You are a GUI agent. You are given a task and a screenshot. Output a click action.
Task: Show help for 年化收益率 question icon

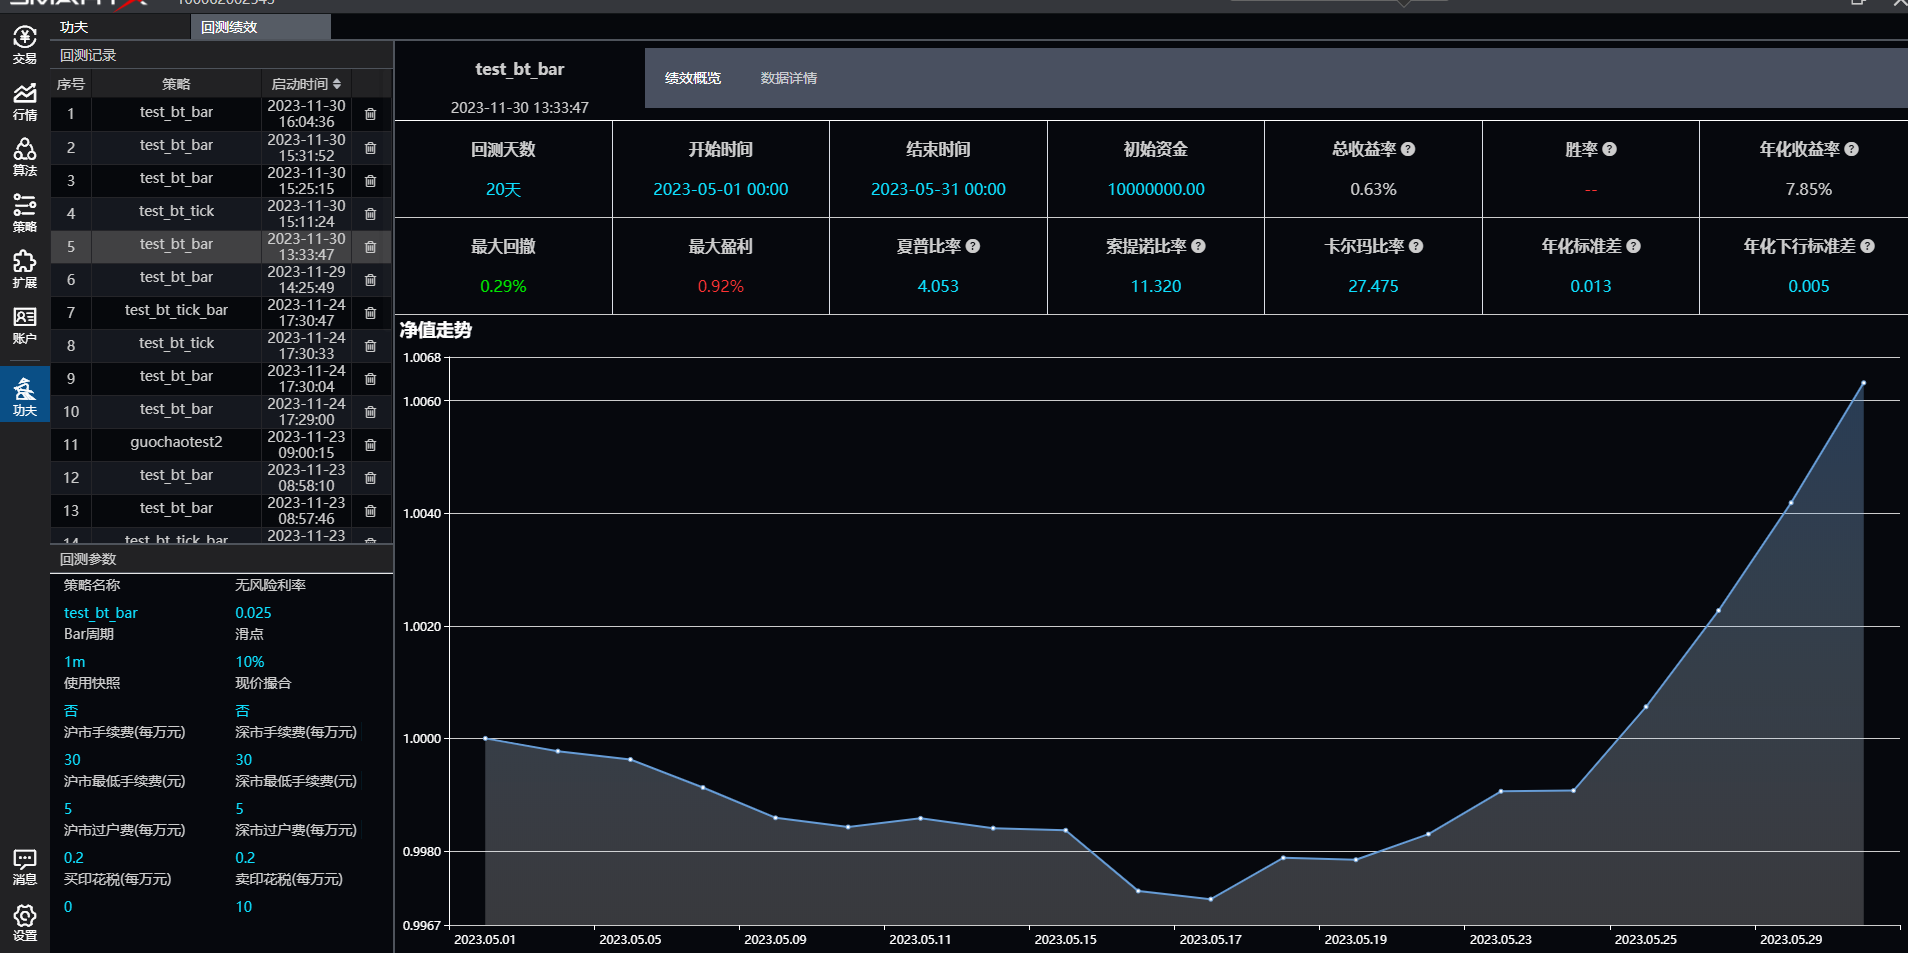pos(1851,149)
